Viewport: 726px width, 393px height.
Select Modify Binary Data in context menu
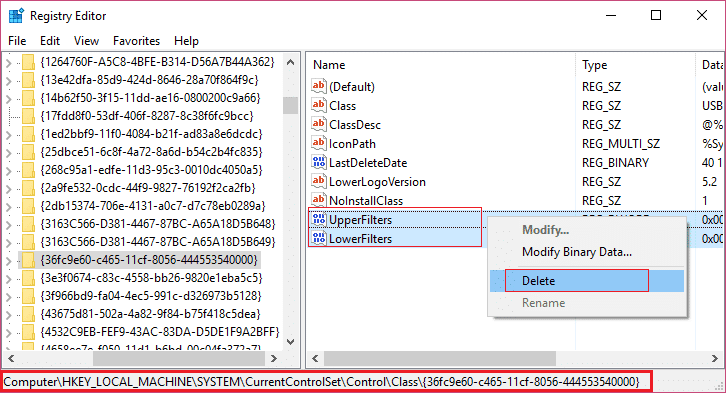pos(576,252)
